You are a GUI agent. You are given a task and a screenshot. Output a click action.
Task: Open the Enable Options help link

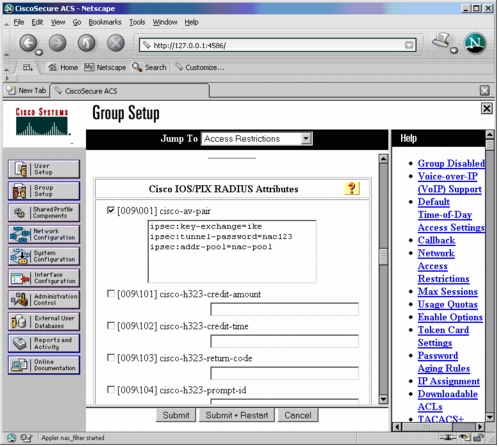(450, 317)
